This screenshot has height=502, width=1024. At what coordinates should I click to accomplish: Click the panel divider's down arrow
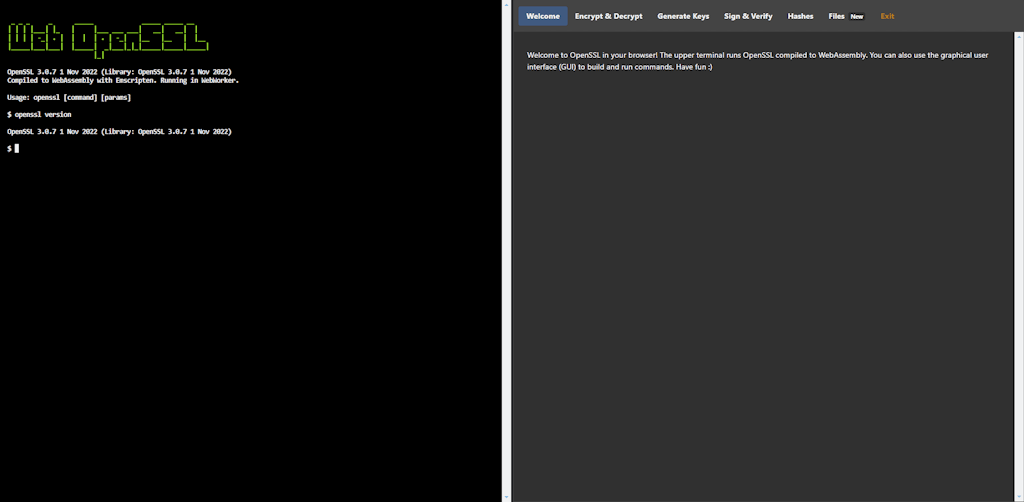[x=507, y=497]
